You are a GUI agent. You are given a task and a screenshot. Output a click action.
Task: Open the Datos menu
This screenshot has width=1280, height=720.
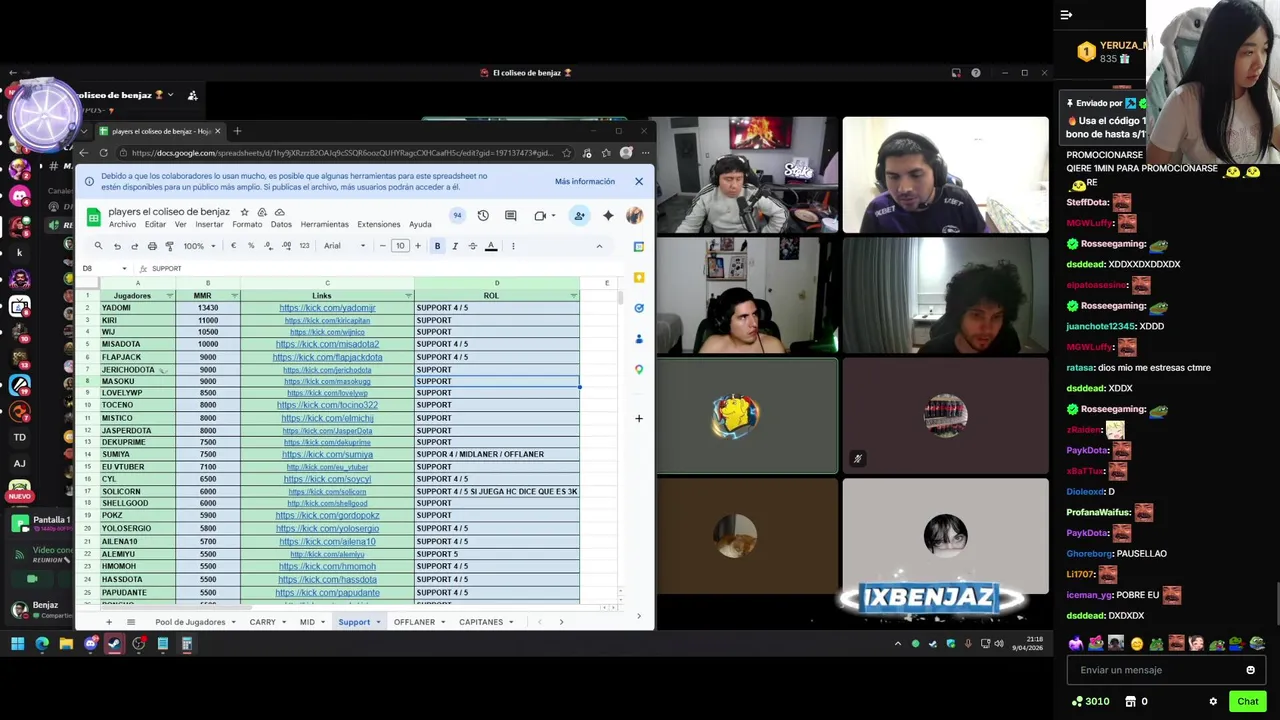click(281, 225)
